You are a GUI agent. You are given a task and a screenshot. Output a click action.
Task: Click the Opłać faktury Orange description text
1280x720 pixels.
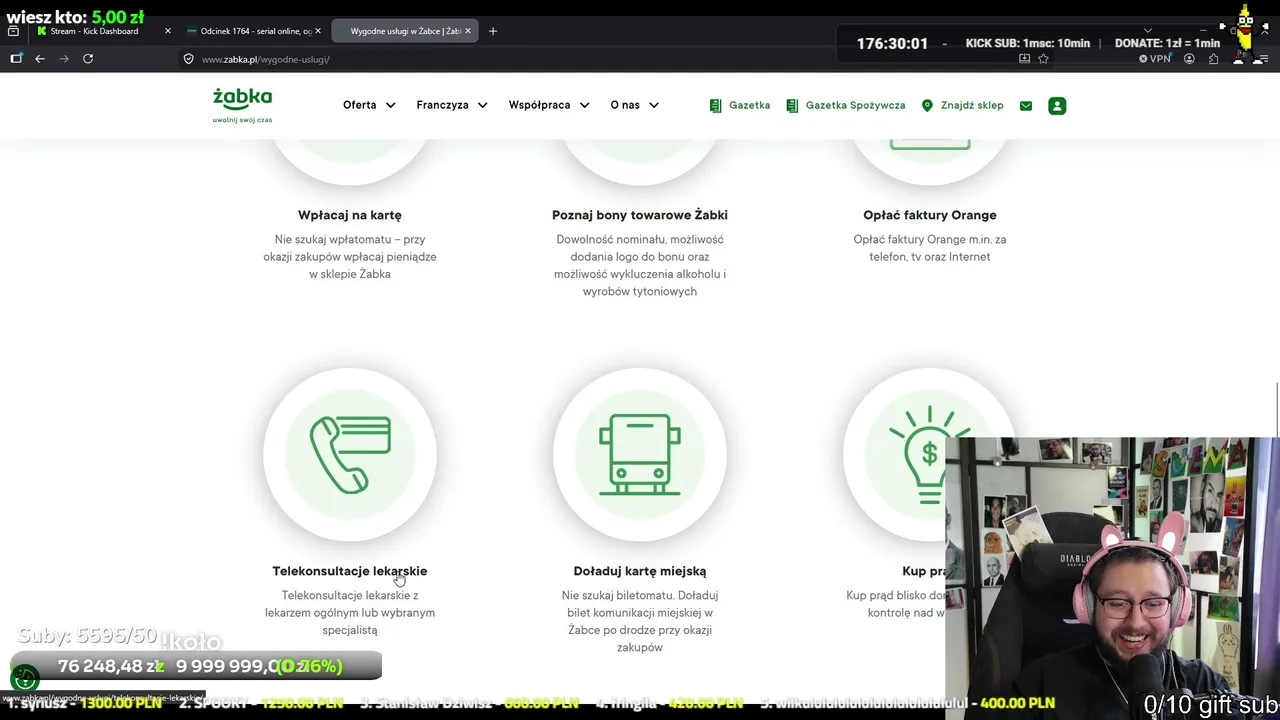pyautogui.click(x=930, y=248)
